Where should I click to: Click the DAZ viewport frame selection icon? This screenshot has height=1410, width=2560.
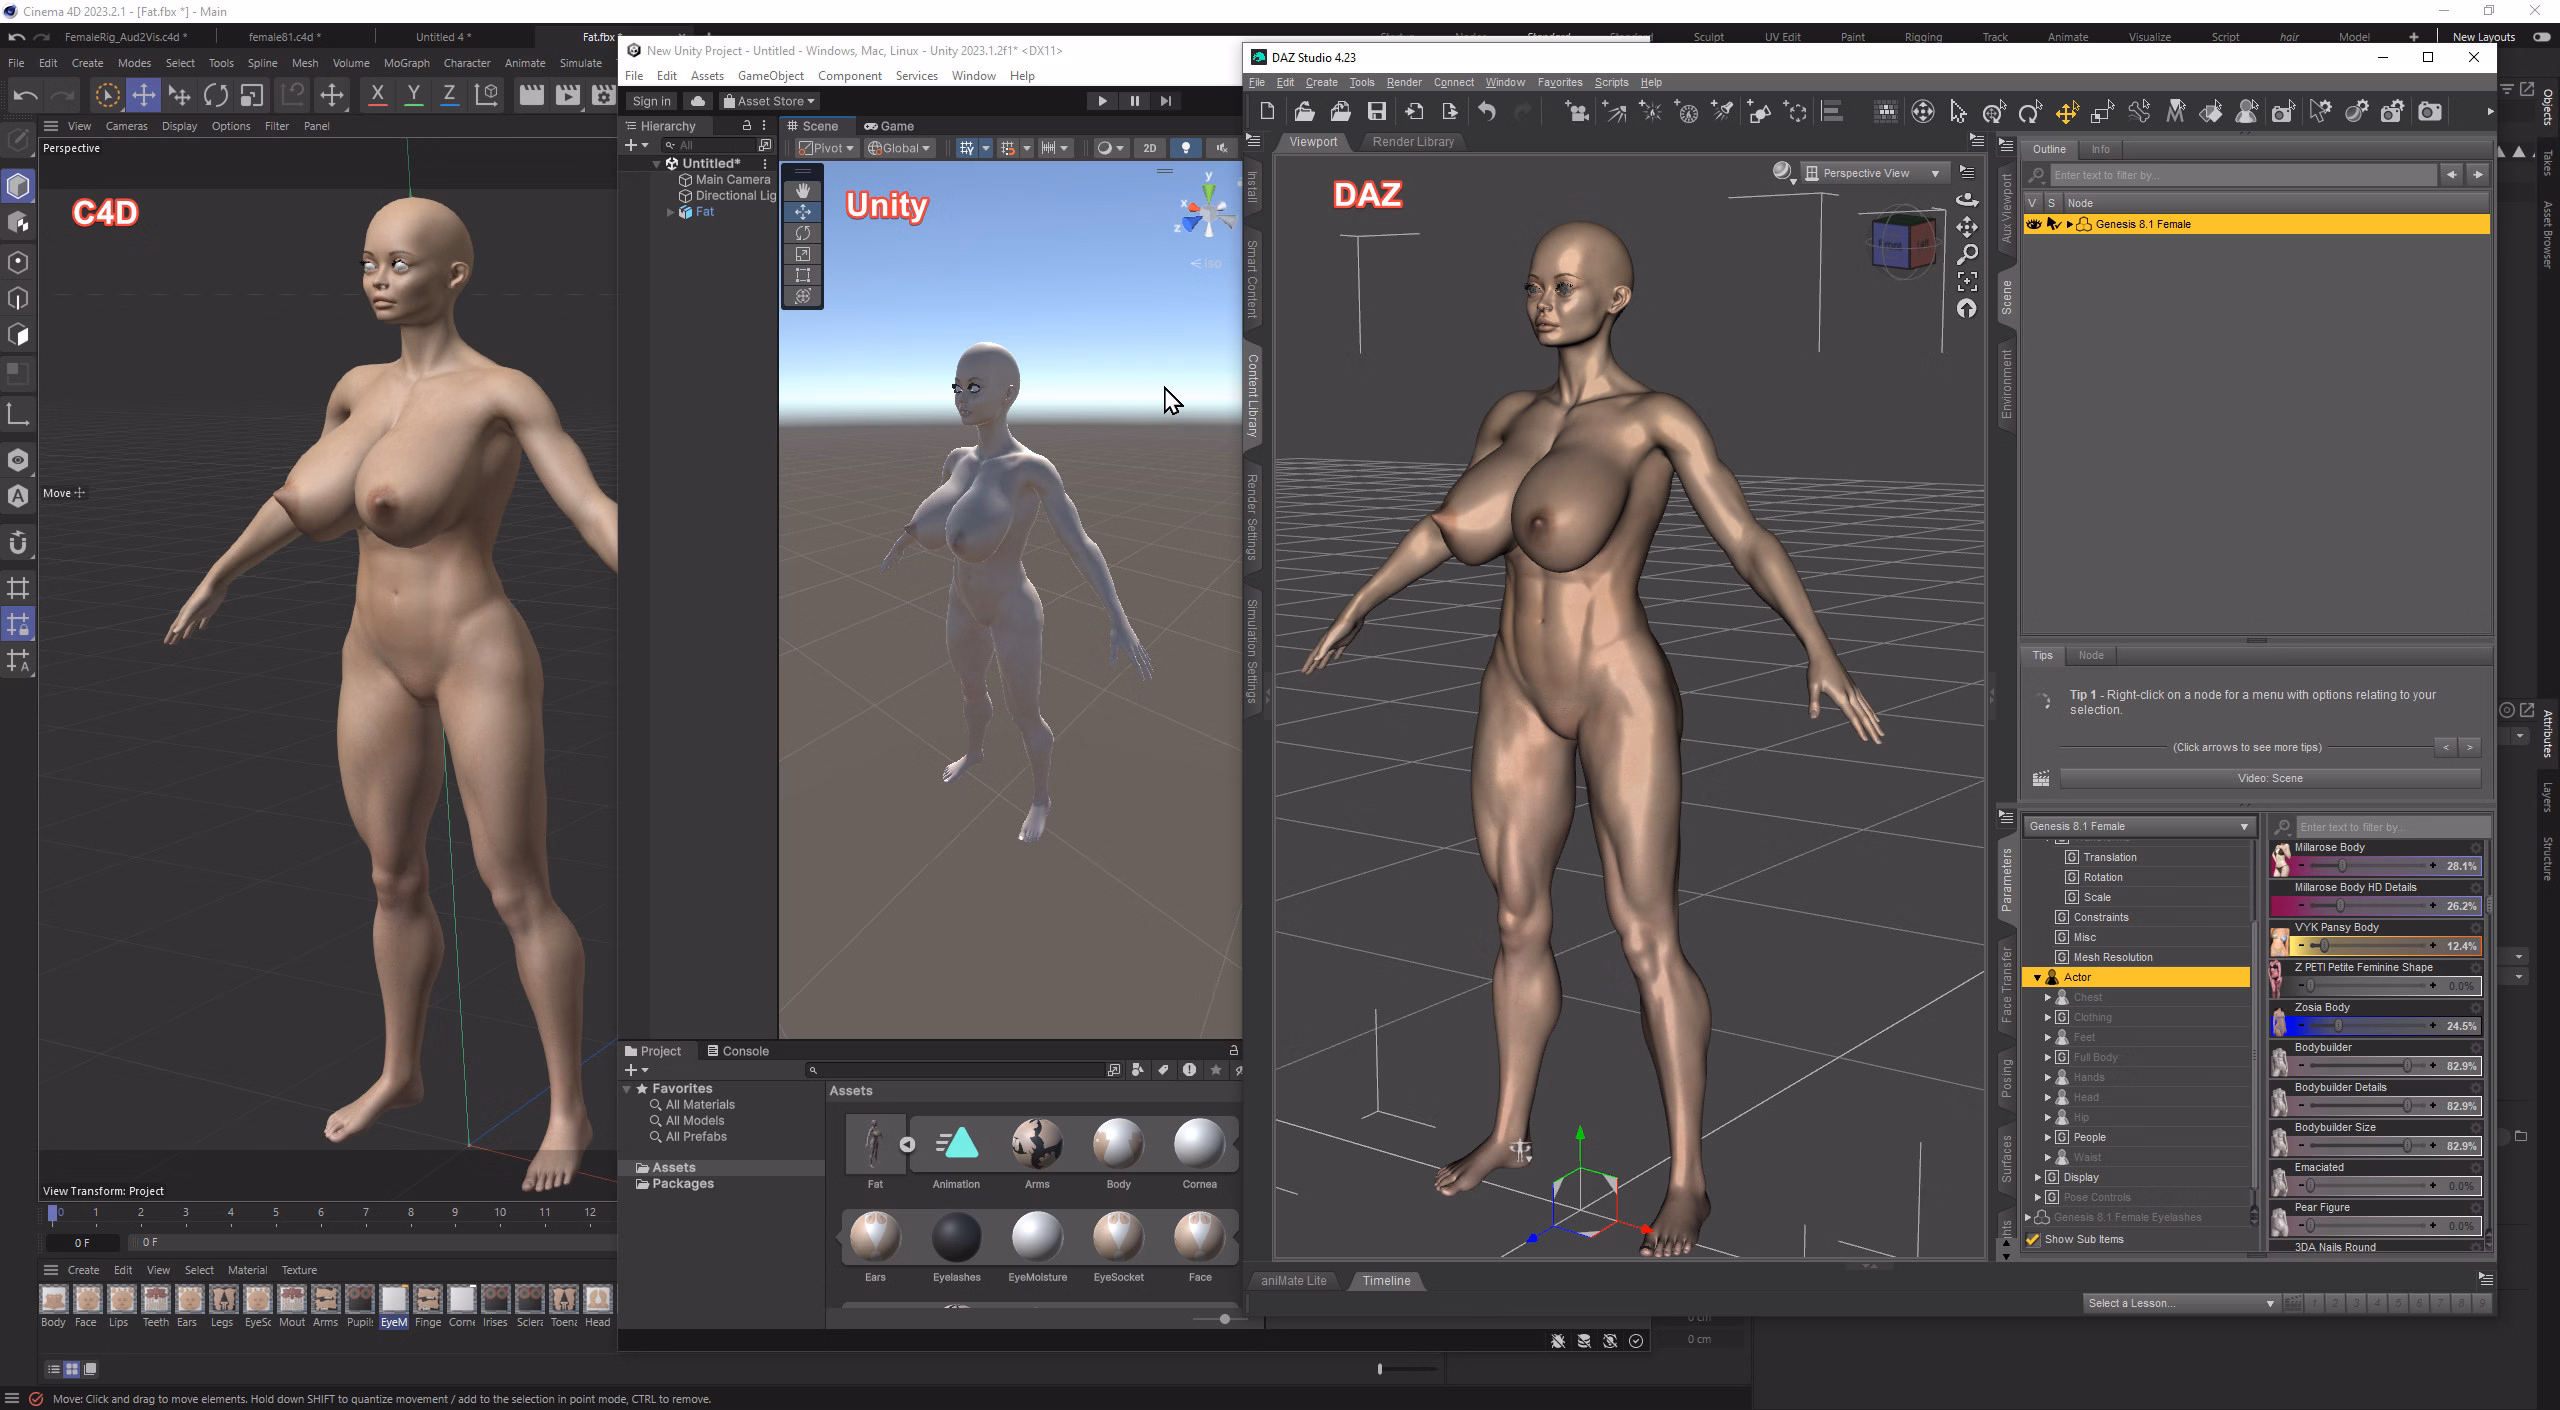(1967, 282)
